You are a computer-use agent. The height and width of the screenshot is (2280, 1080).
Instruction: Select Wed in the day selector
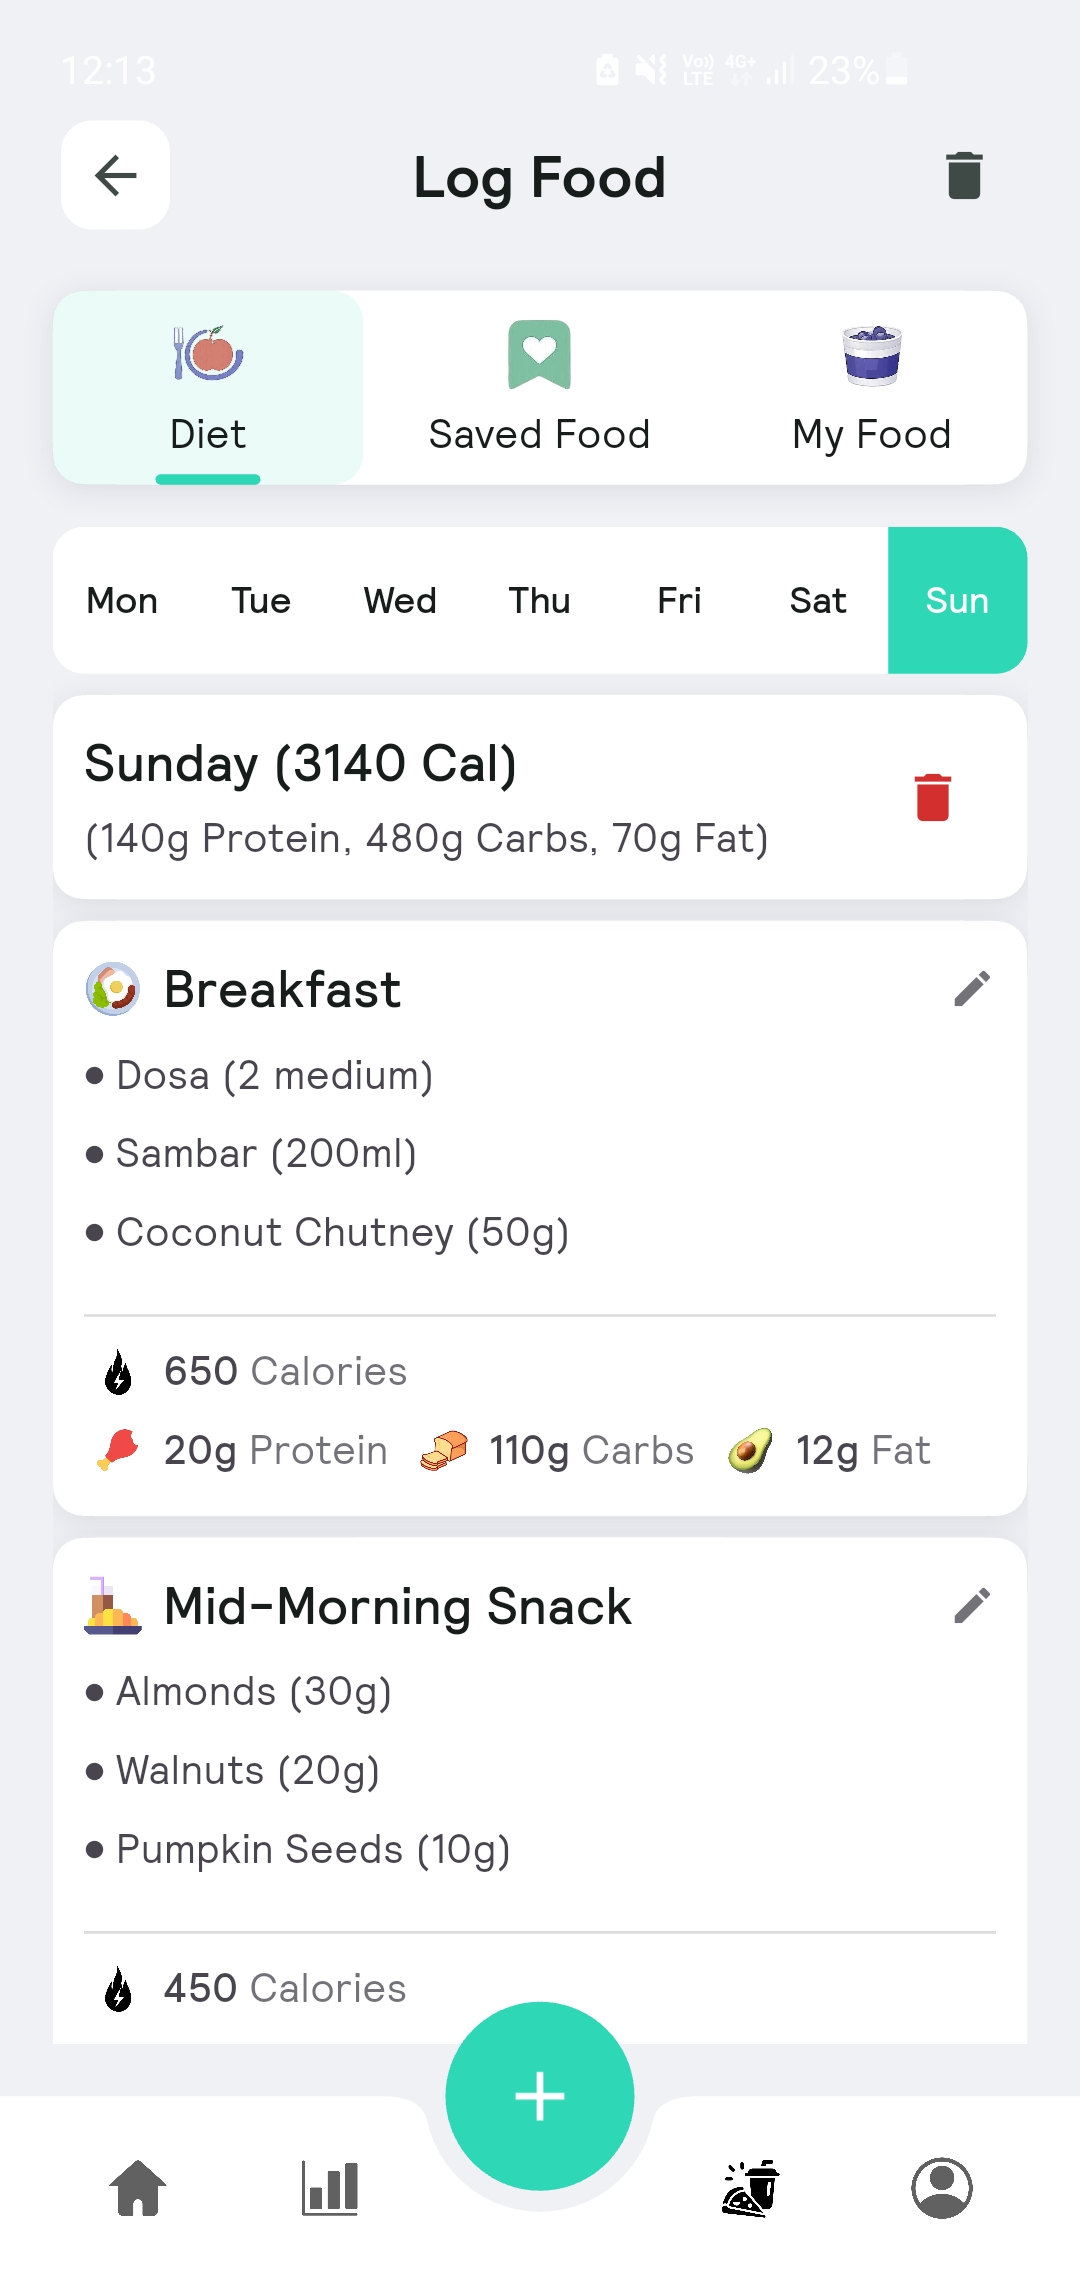click(x=400, y=601)
